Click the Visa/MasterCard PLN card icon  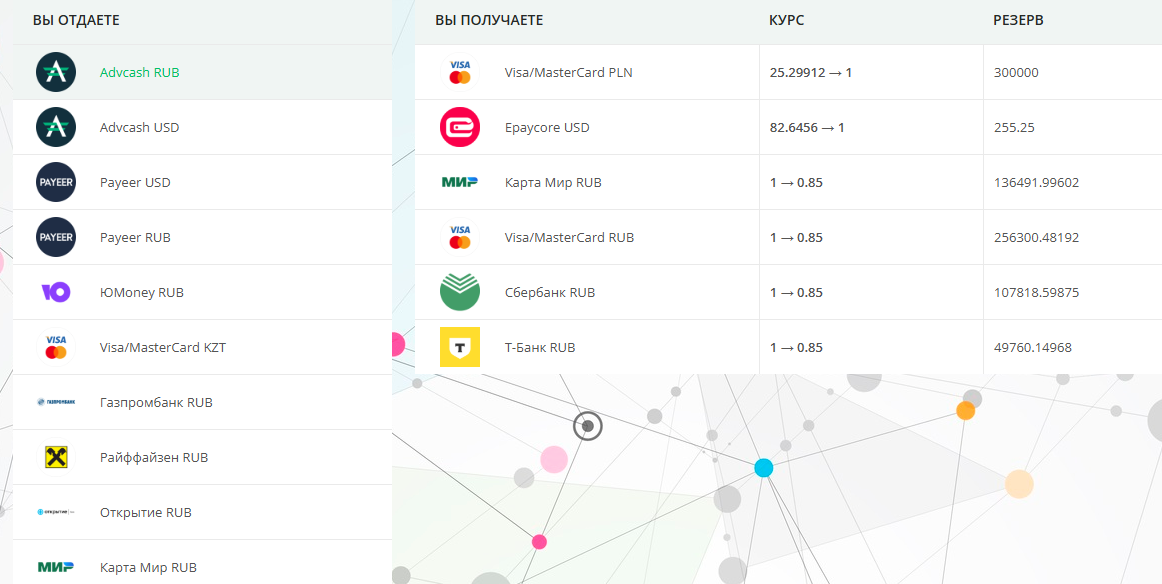pos(459,73)
